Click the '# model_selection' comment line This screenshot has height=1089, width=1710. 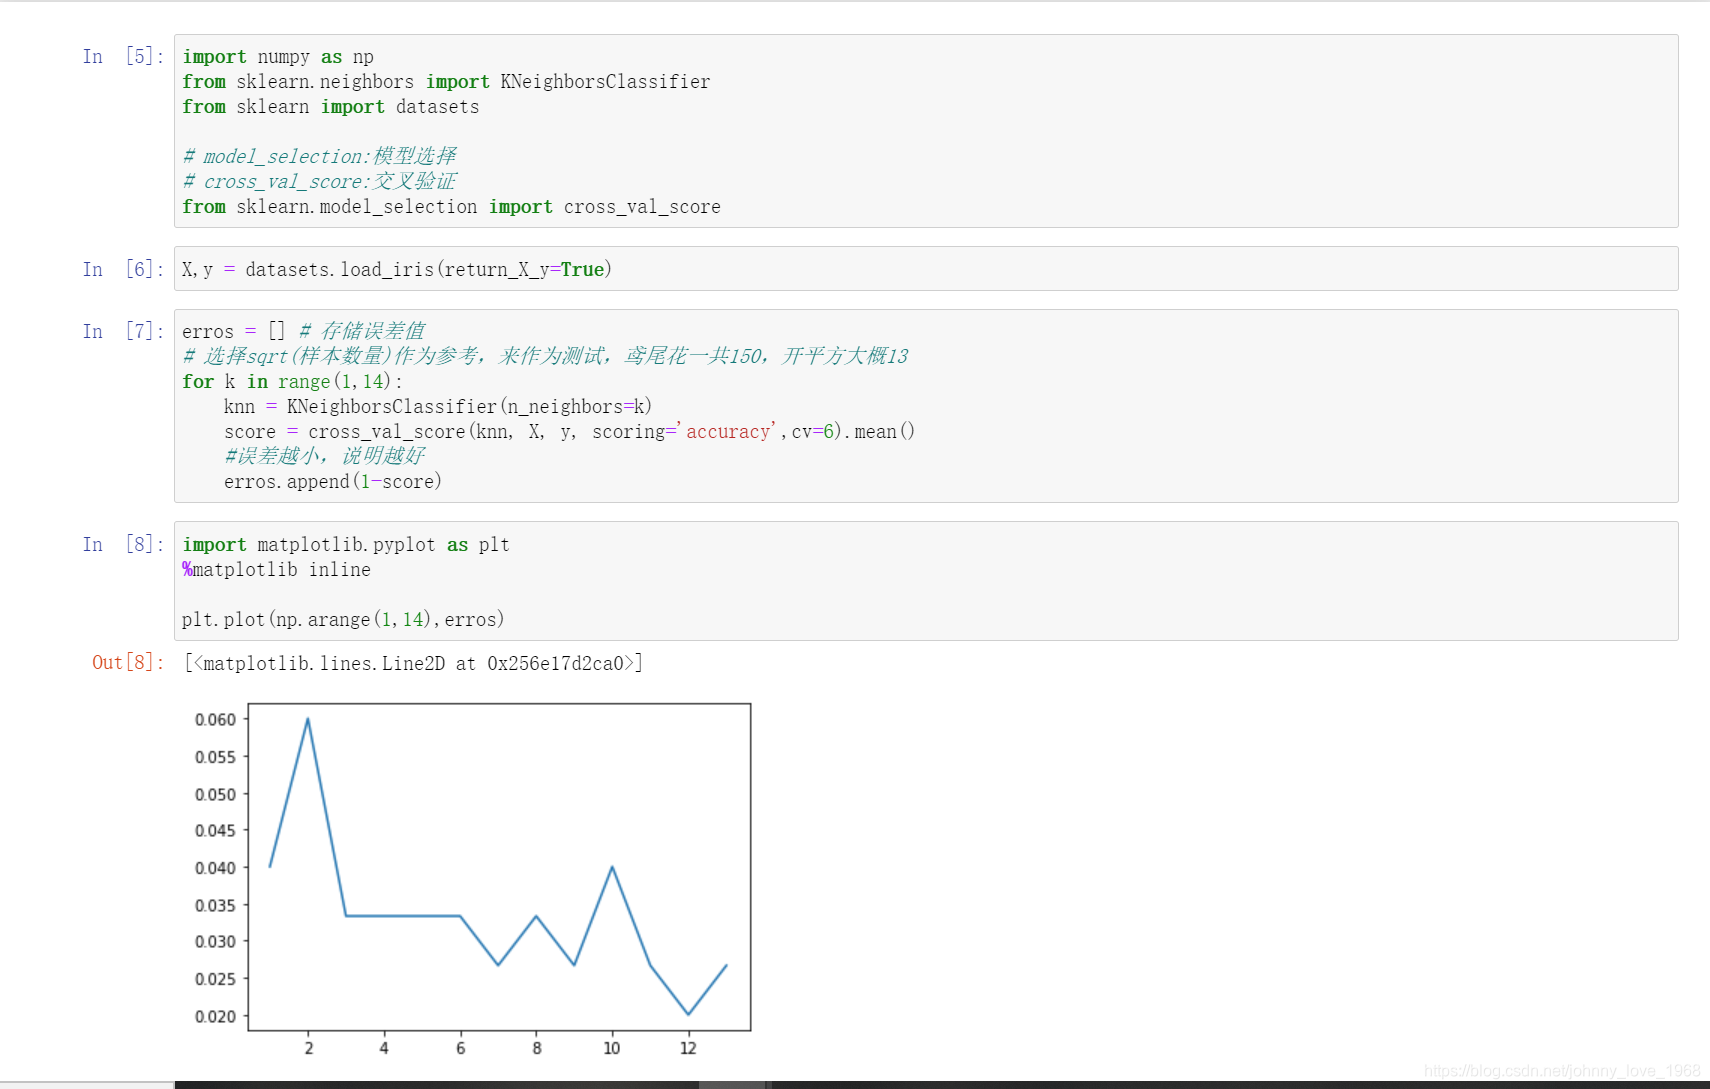point(319,157)
